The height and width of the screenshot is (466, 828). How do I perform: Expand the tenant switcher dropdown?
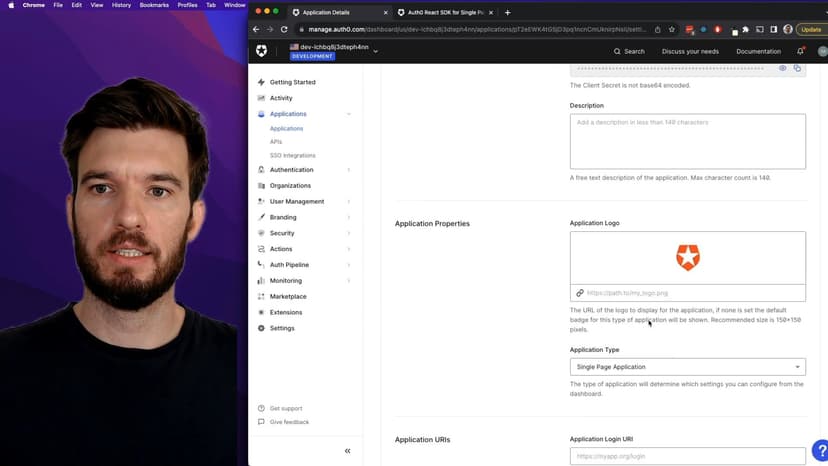375,50
